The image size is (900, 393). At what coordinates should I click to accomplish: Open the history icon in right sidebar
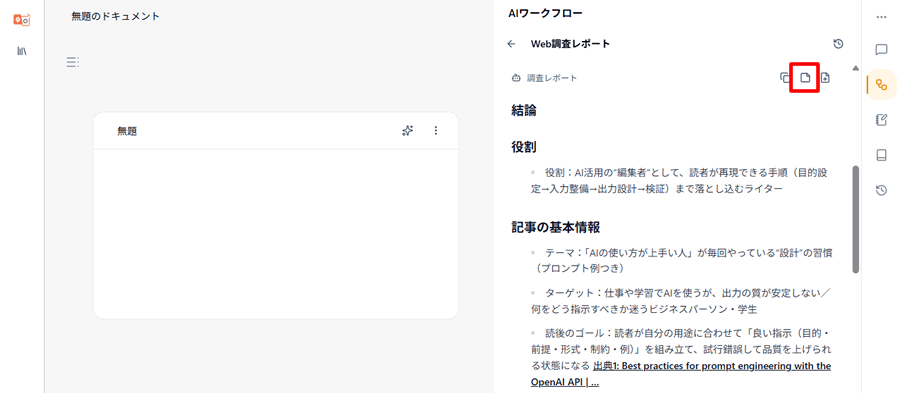pos(881,190)
